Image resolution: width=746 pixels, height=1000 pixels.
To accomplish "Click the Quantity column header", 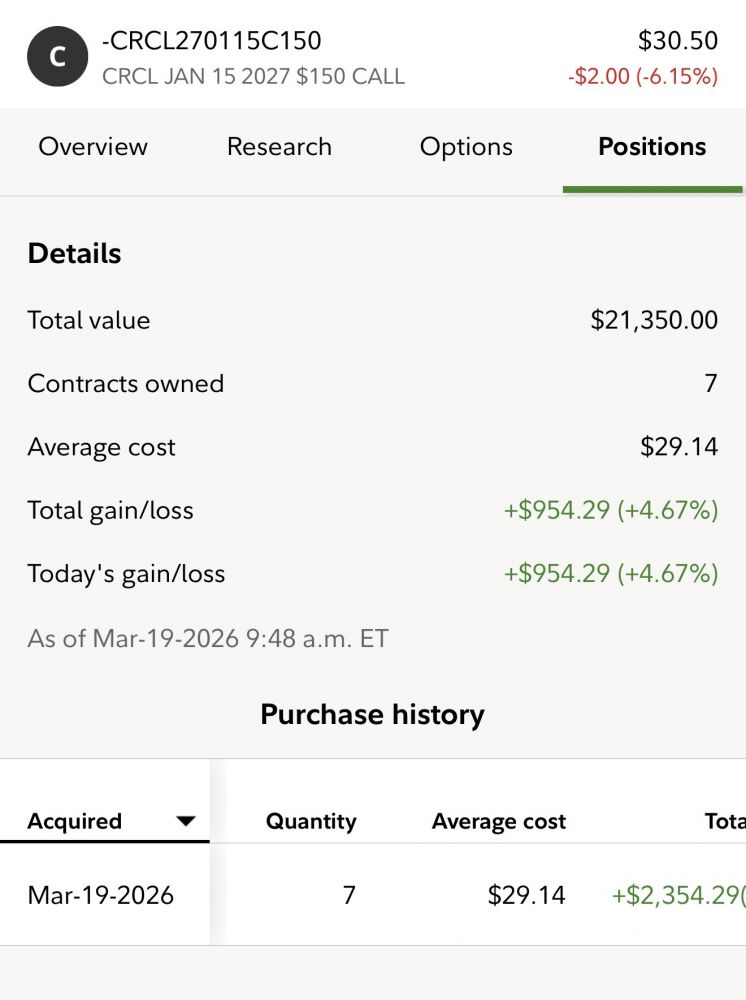I will coord(311,822).
